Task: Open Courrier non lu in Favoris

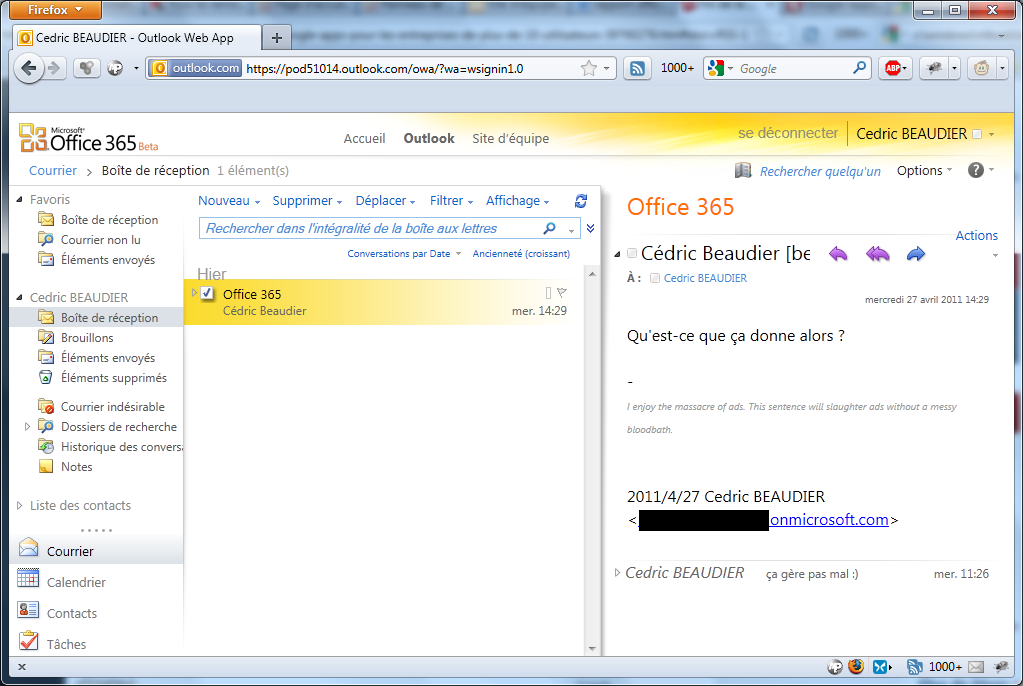Action: pyautogui.click(x=100, y=240)
